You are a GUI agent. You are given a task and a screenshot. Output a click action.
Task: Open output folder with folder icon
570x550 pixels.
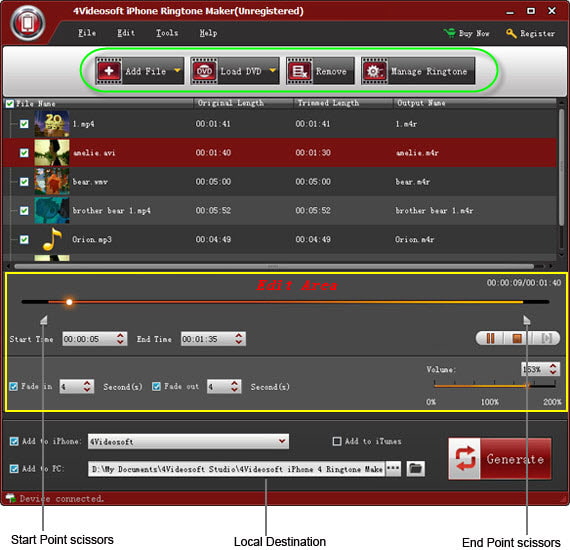click(415, 468)
